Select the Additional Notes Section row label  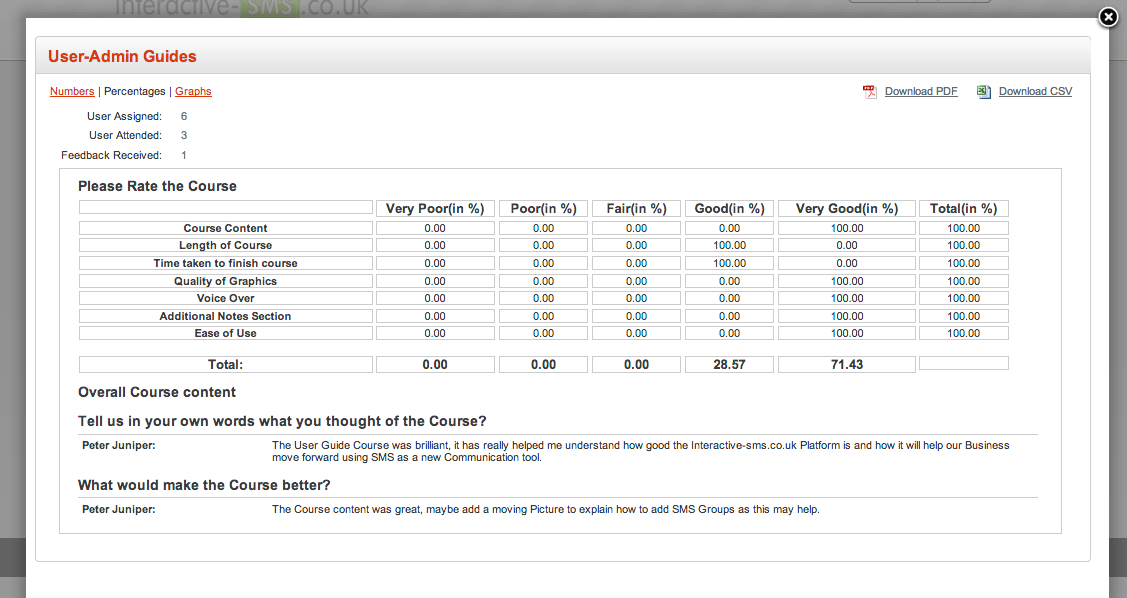click(x=225, y=316)
